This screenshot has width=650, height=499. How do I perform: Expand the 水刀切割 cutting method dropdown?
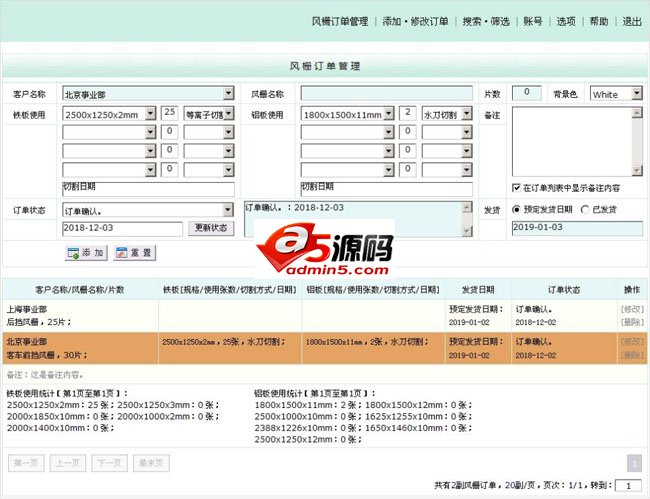[x=447, y=114]
